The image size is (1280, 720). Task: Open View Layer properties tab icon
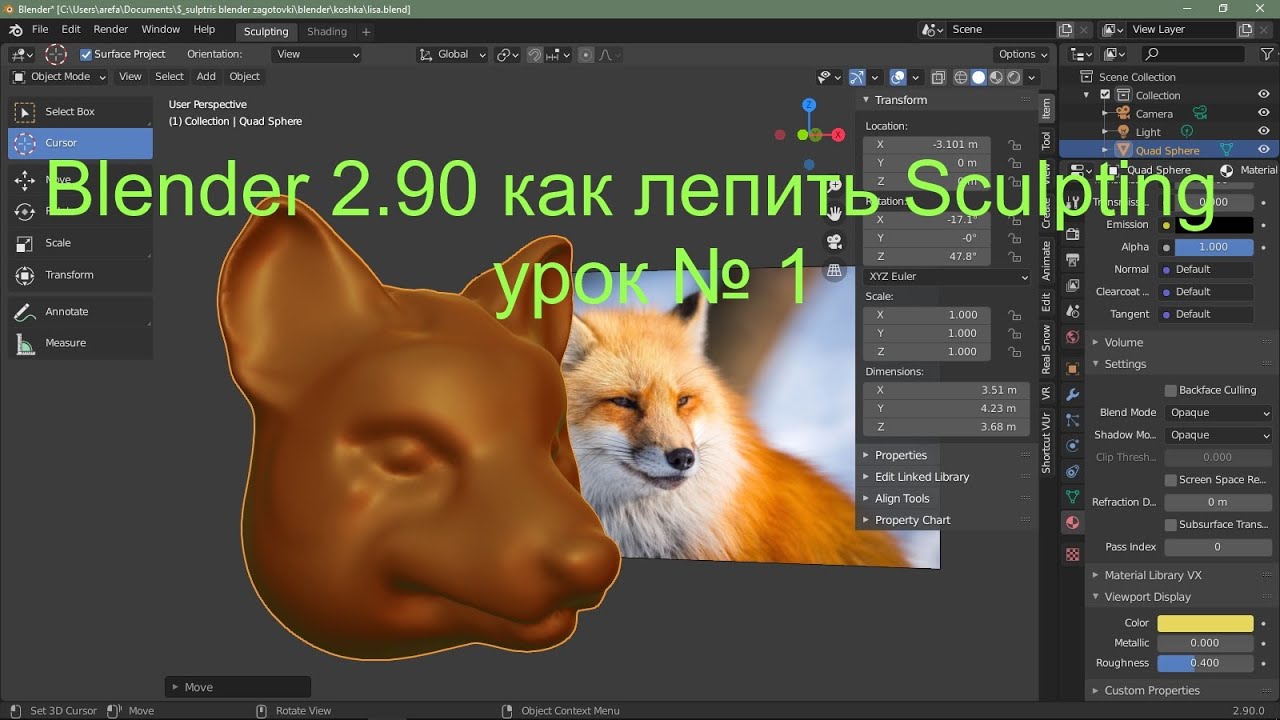point(1073,286)
